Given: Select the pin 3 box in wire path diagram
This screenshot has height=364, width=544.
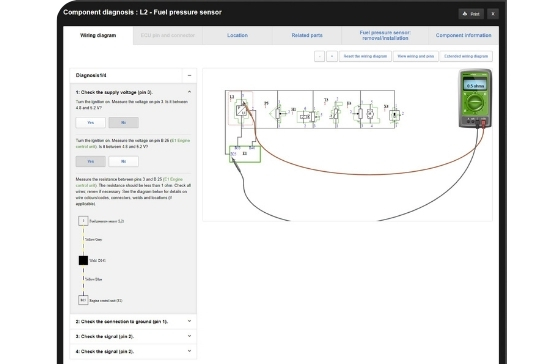Looking at the screenshot, I should pos(83,221).
